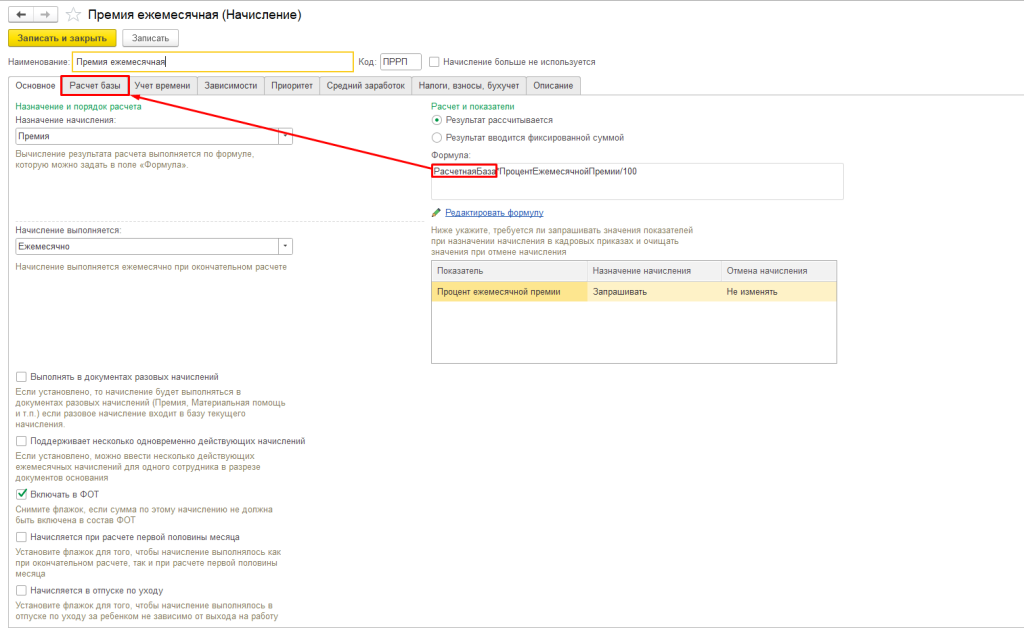Switch to the 'Расчет базы' tab
The width and height of the screenshot is (1024, 632).
95,86
